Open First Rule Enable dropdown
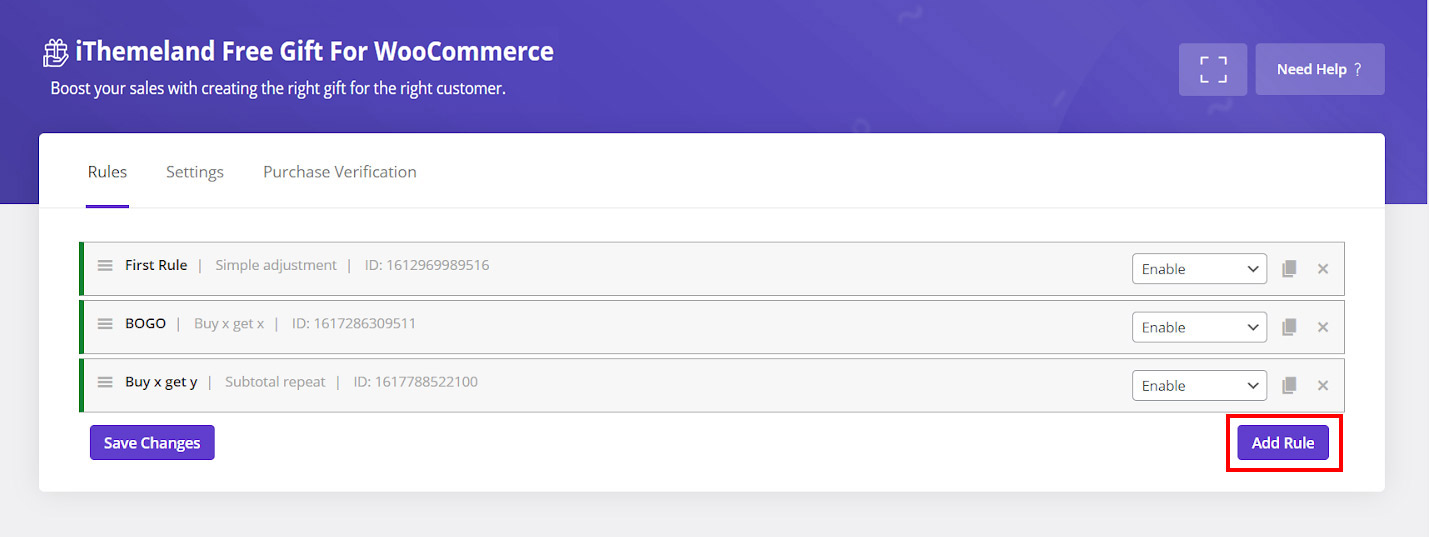This screenshot has height=537, width=1429. (x=1199, y=269)
